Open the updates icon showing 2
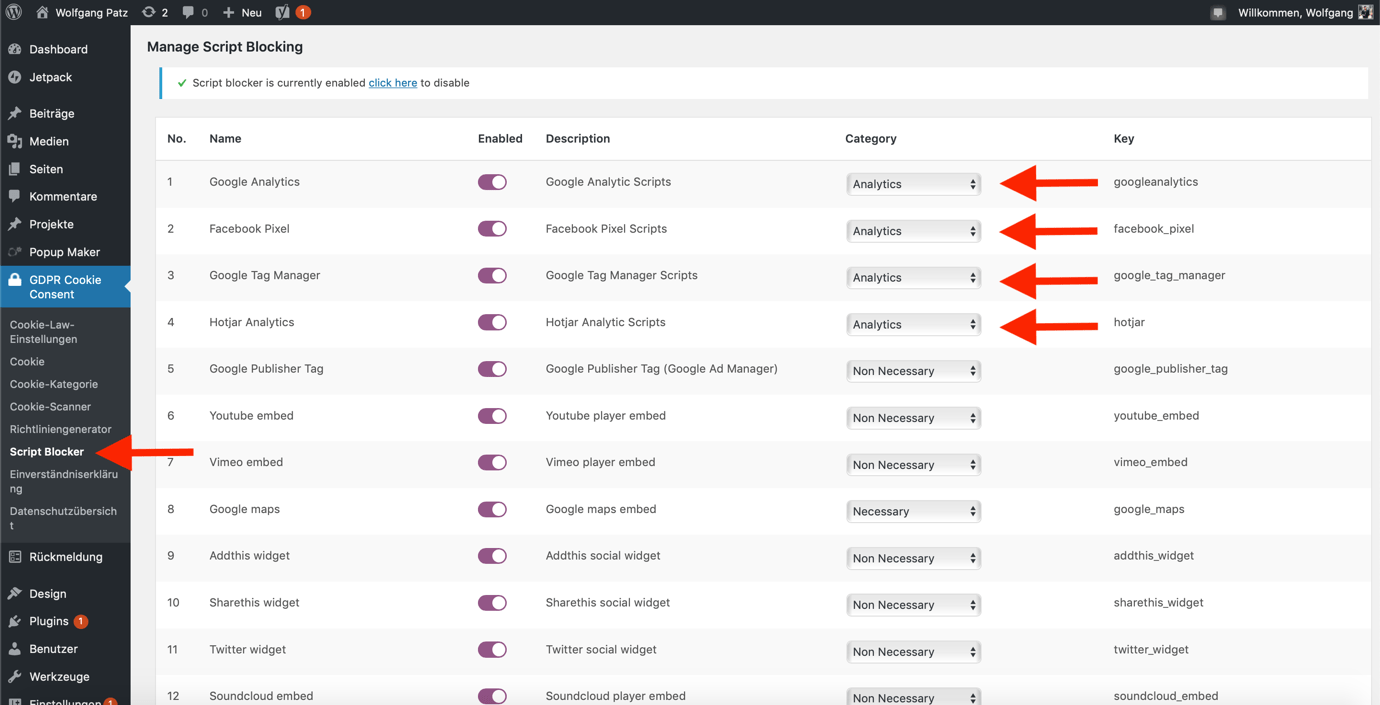 coord(149,12)
